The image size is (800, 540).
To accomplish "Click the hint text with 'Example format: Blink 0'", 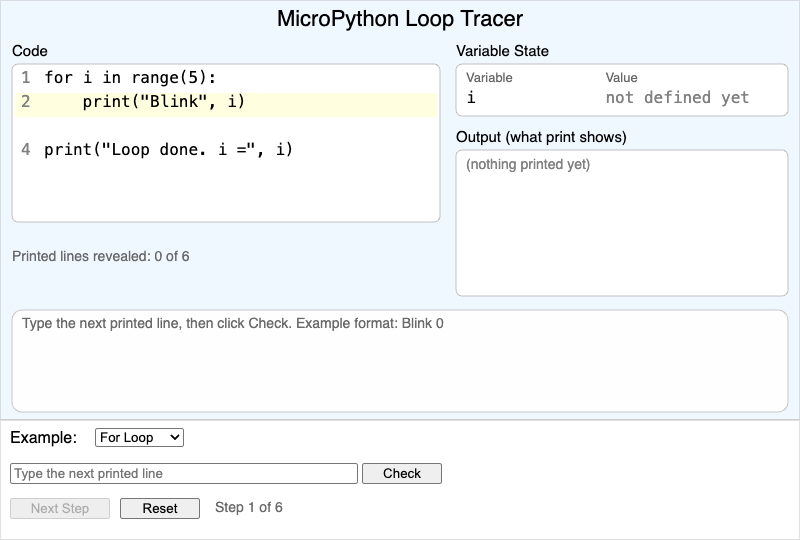I will pos(233,324).
